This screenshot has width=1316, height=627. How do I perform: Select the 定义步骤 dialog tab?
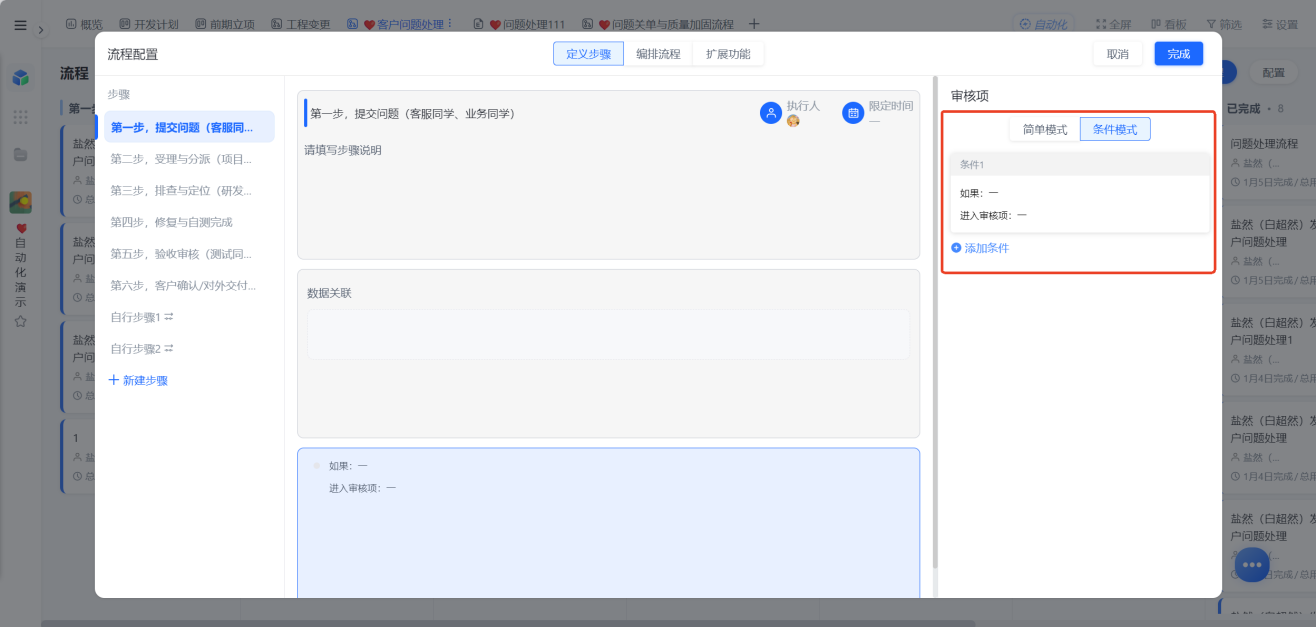tap(588, 54)
